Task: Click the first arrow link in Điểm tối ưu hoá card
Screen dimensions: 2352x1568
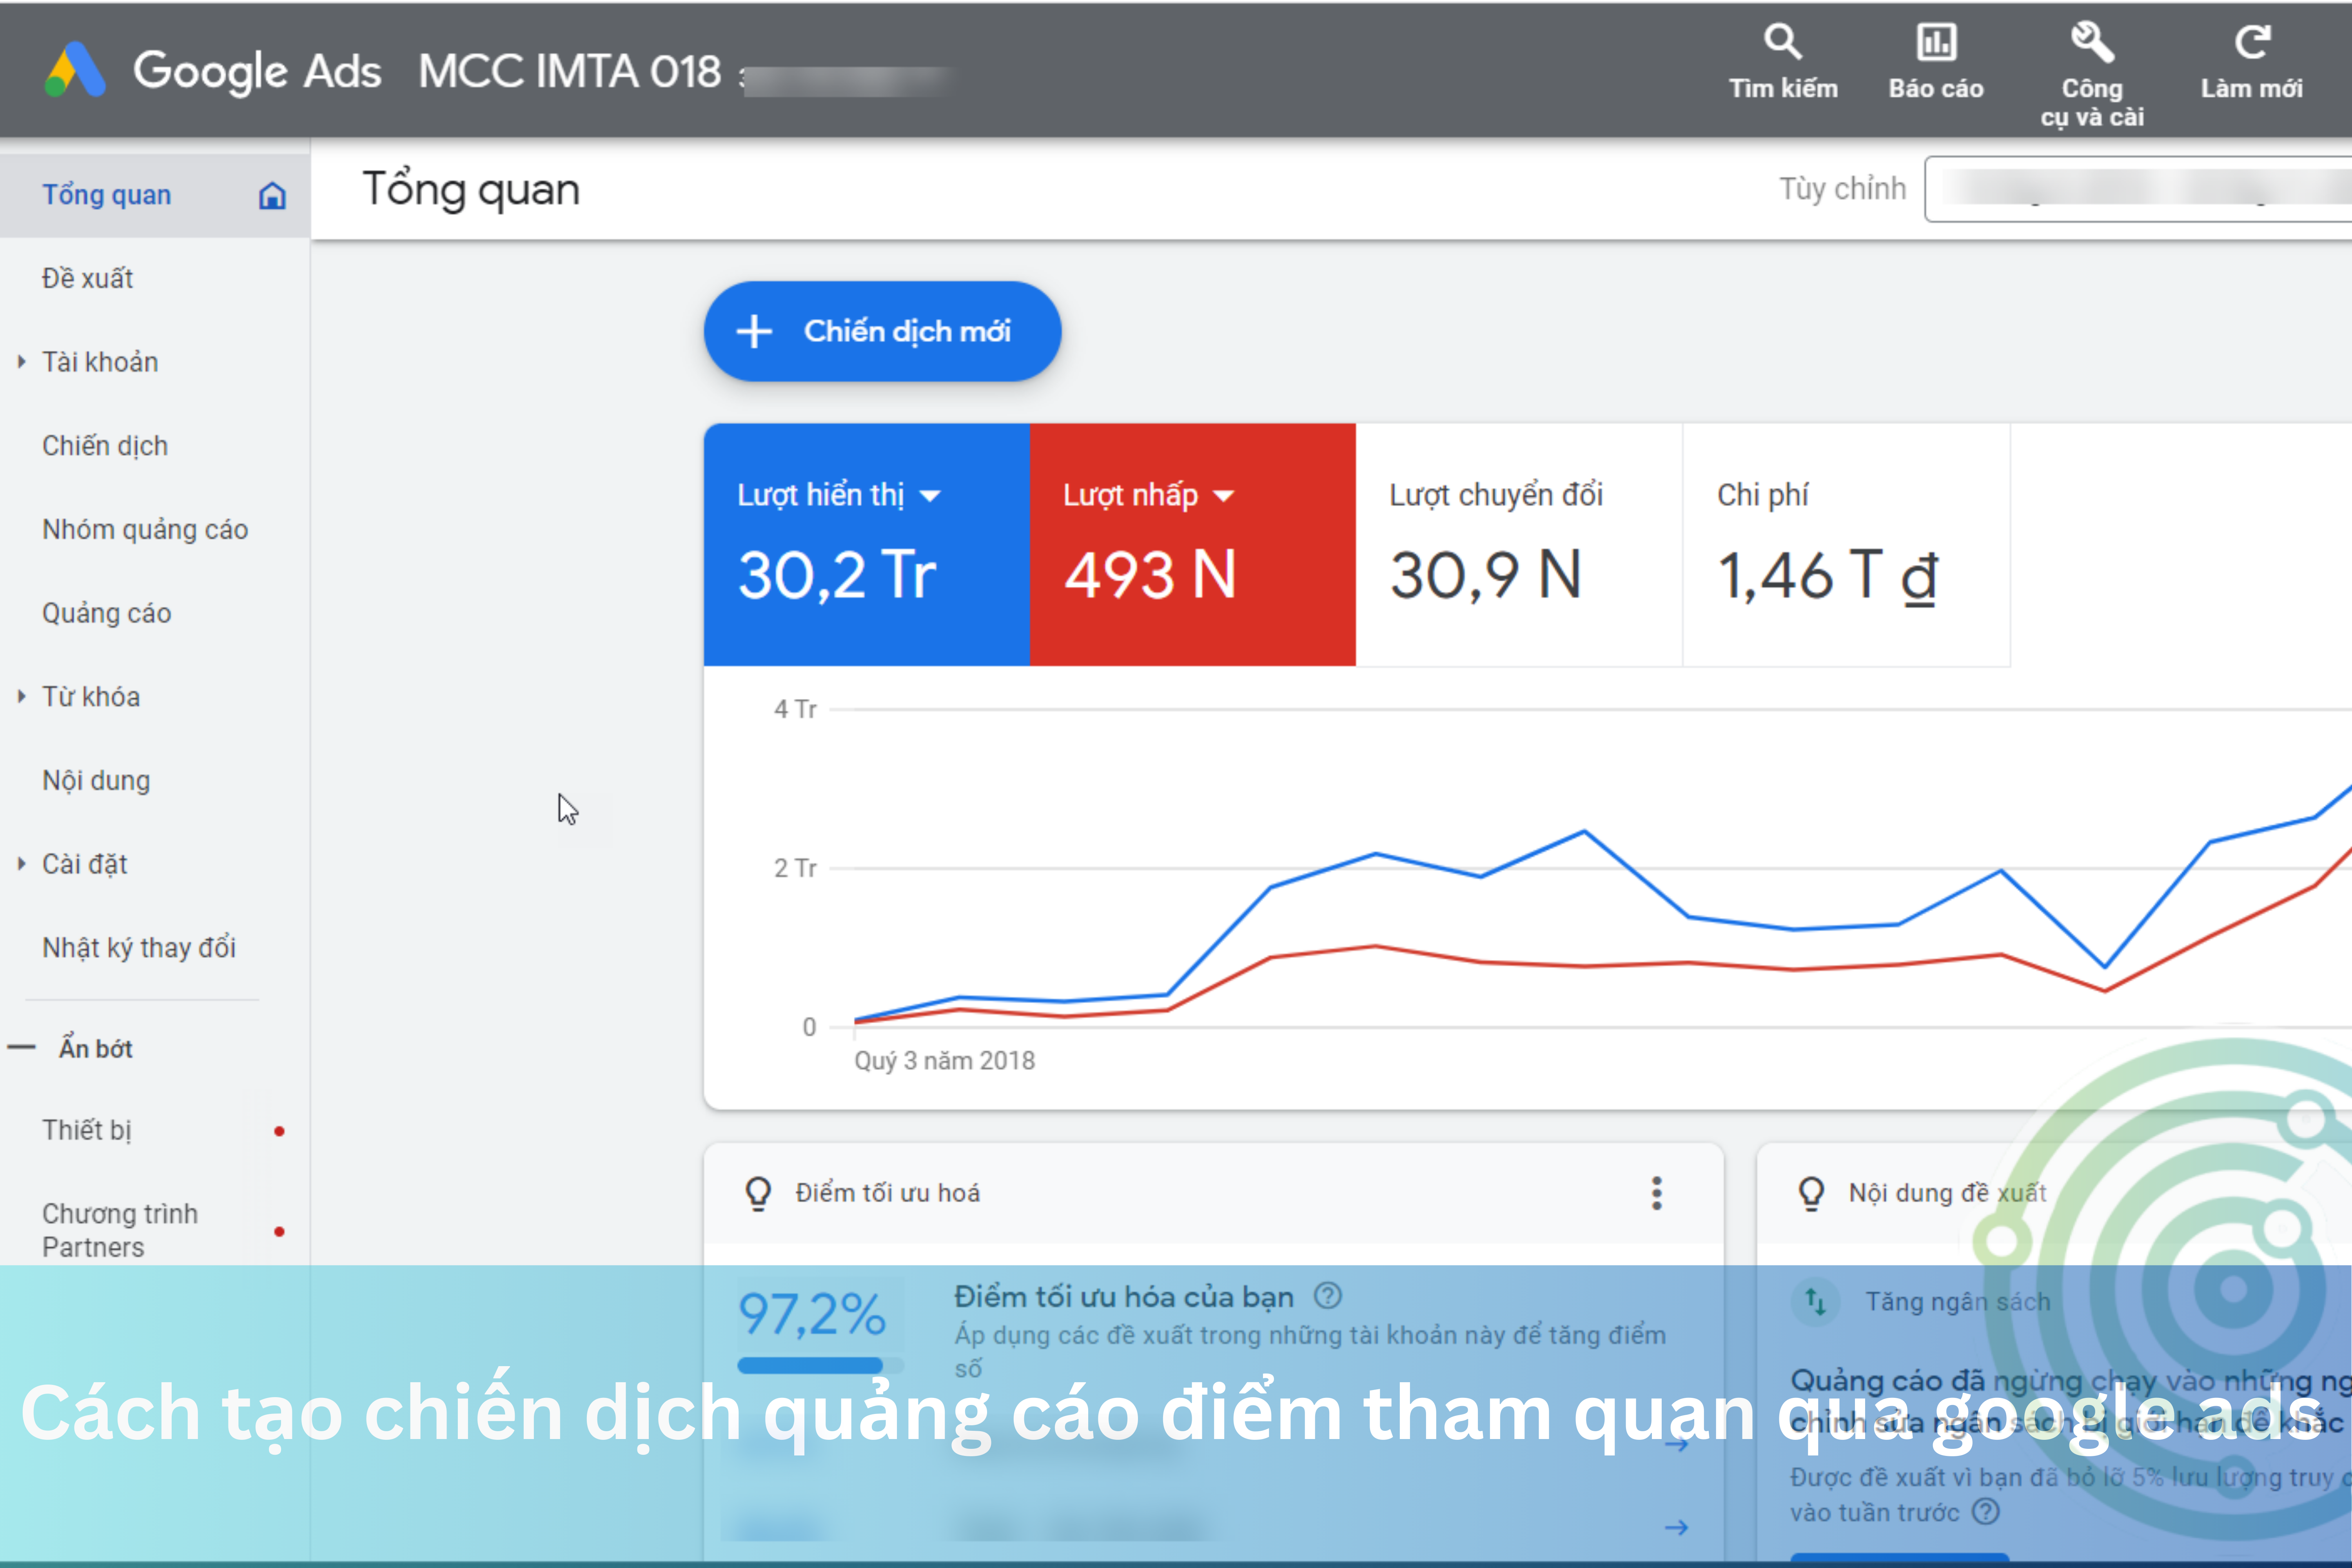Action: 1677,1444
